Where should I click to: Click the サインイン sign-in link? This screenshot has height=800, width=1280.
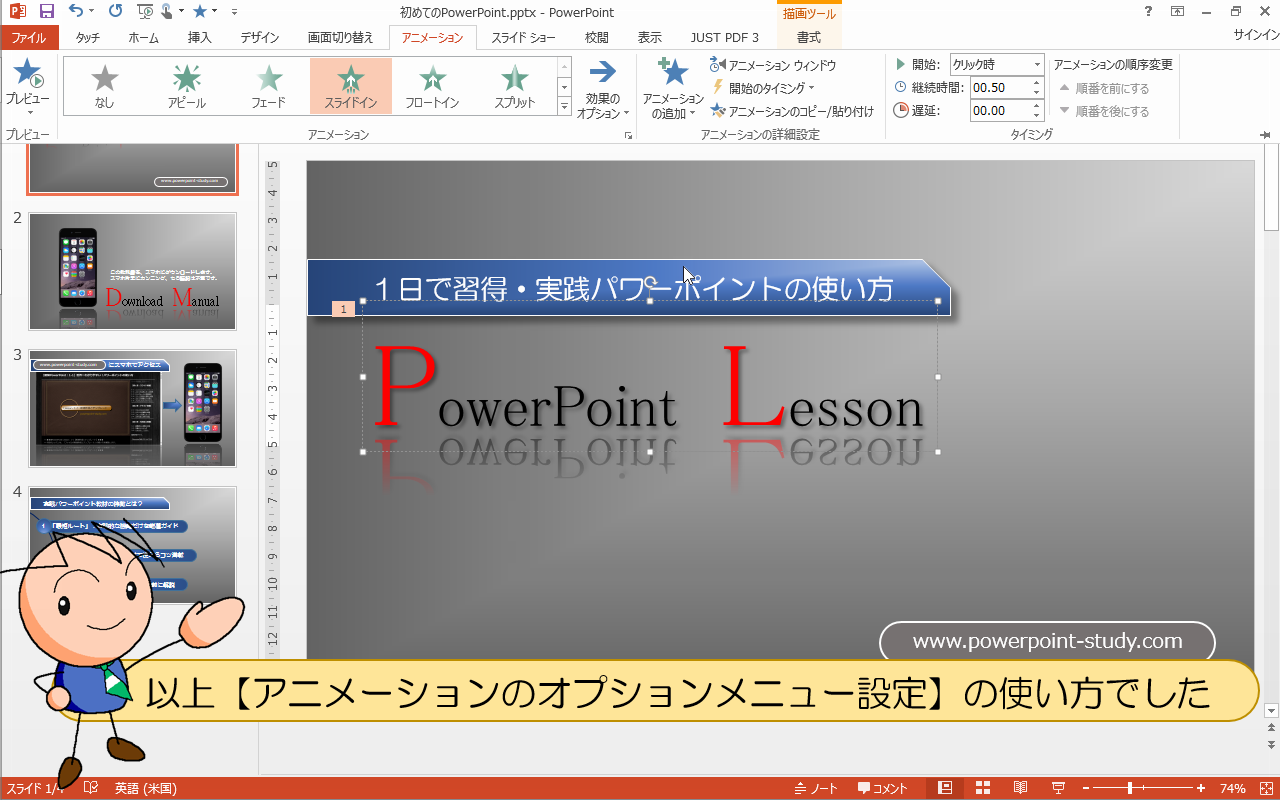[1256, 35]
